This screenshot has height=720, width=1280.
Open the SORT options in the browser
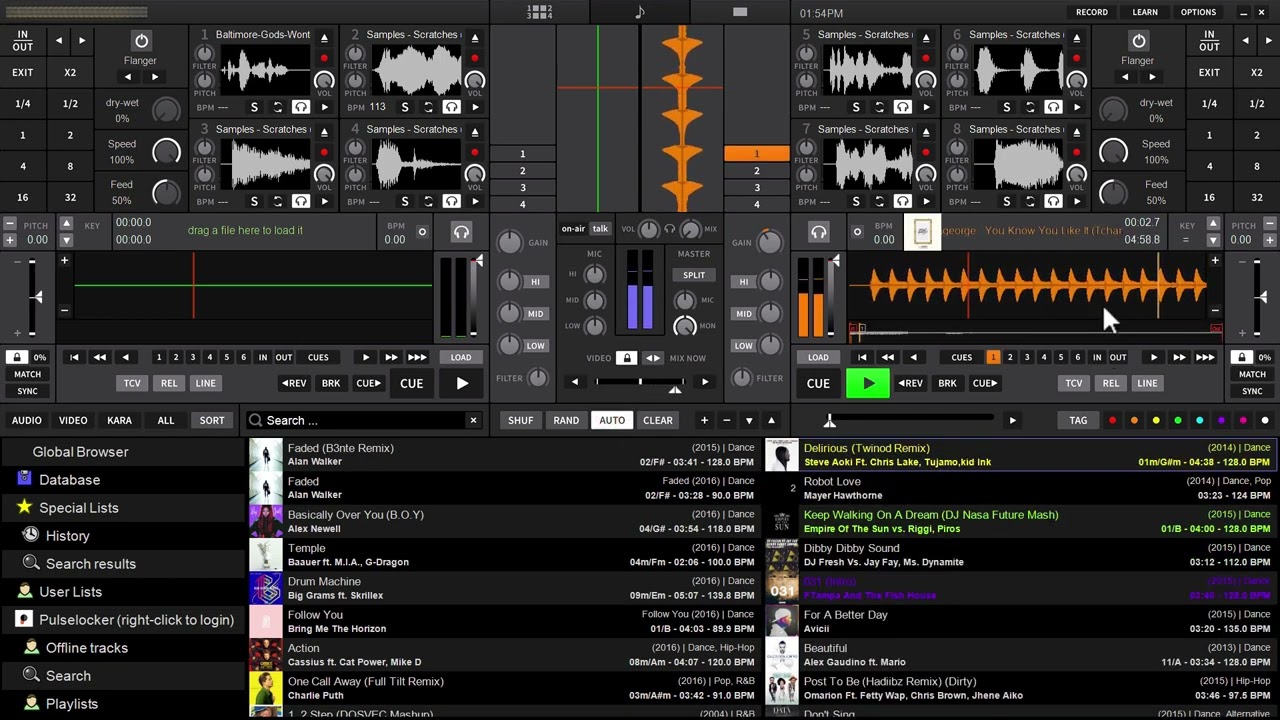[x=212, y=420]
